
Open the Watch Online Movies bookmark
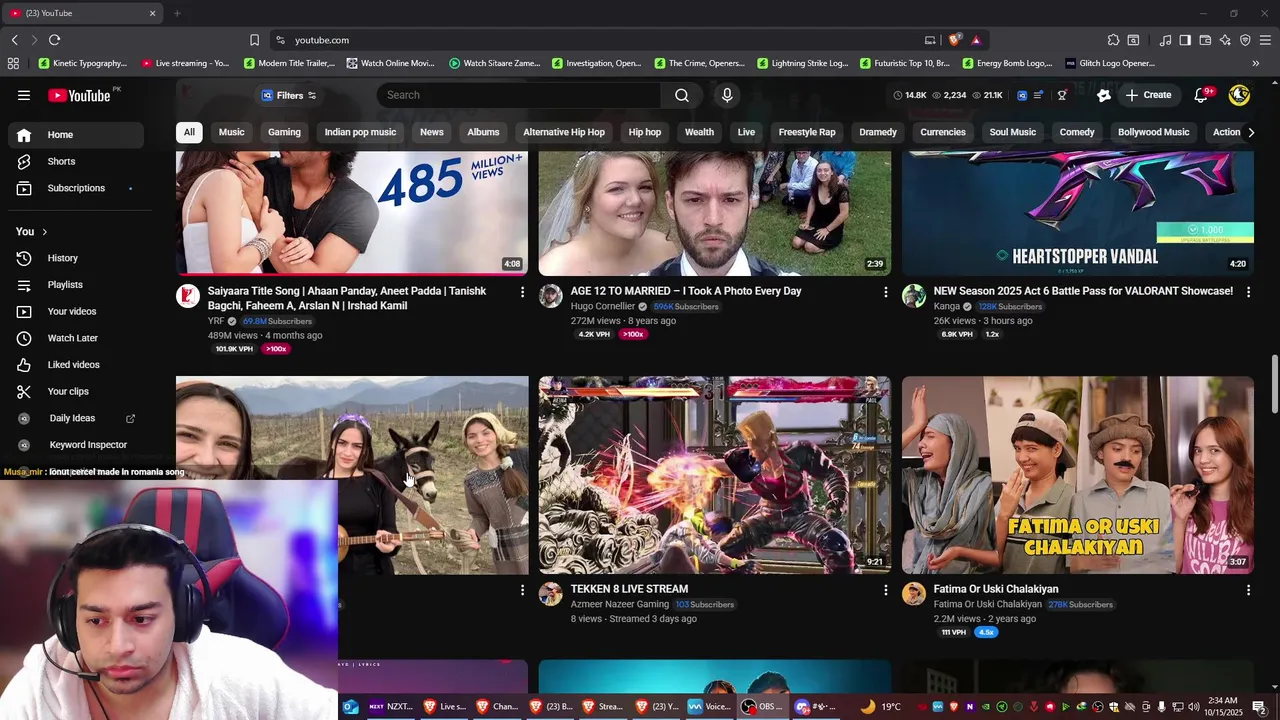[390, 63]
